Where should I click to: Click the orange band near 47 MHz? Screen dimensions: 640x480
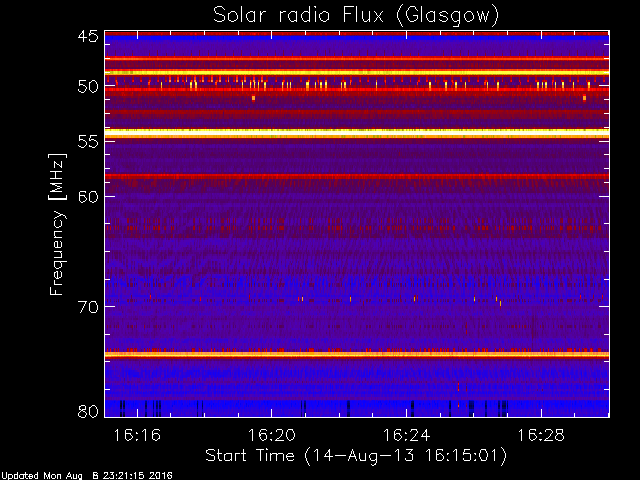point(357,58)
